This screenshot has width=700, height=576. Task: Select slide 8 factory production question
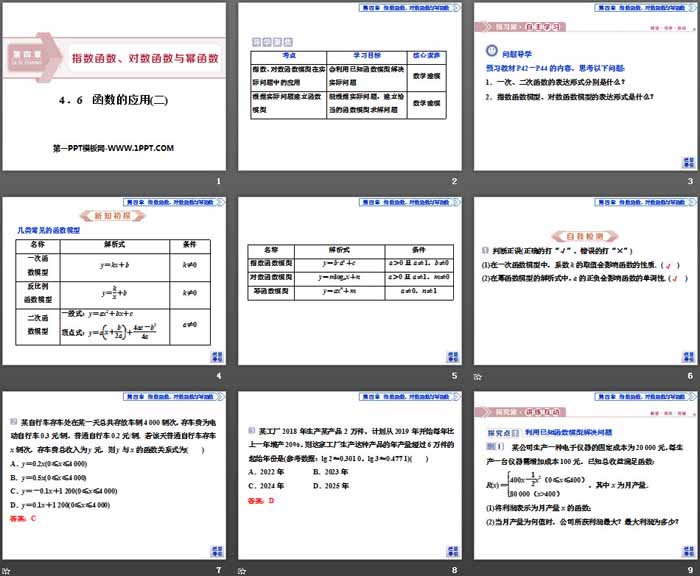350,476
